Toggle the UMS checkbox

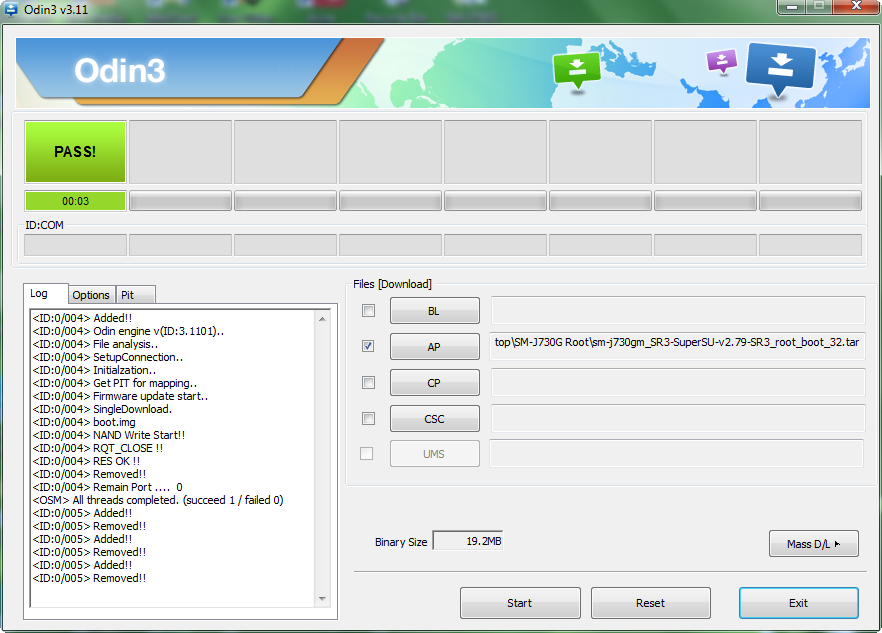pyautogui.click(x=366, y=454)
